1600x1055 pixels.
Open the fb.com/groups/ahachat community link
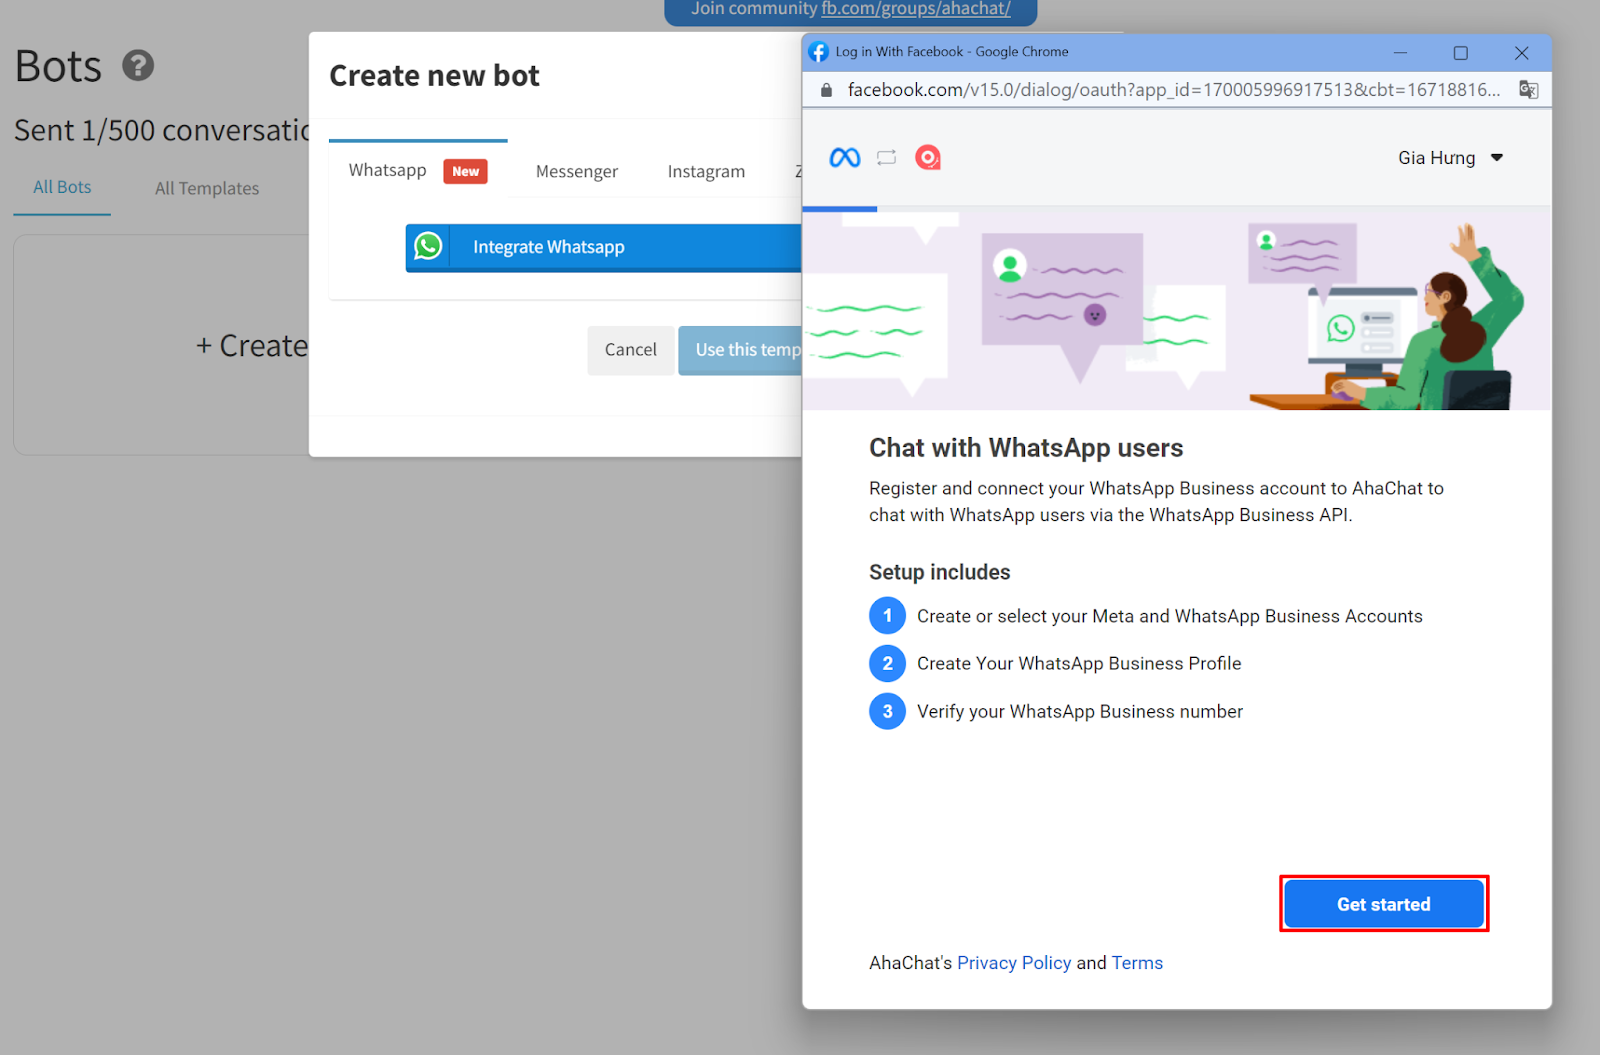tap(916, 9)
